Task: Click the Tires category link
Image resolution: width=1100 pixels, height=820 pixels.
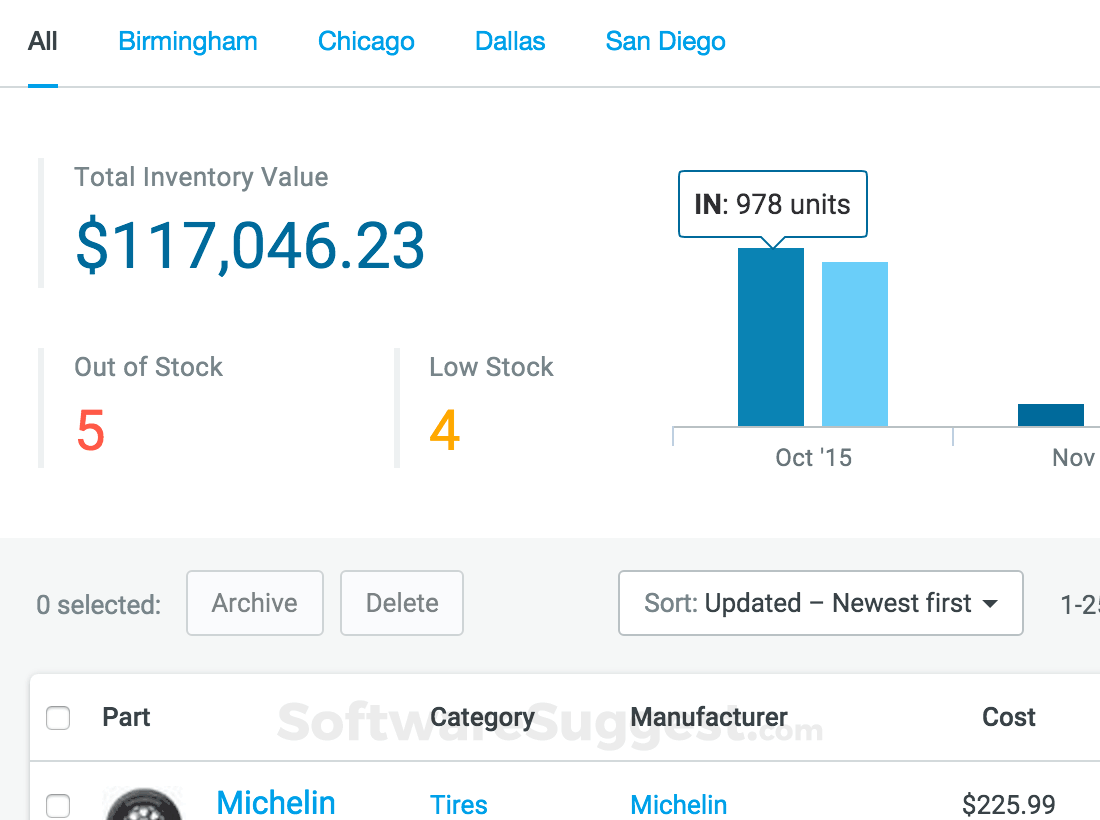Action: (458, 805)
